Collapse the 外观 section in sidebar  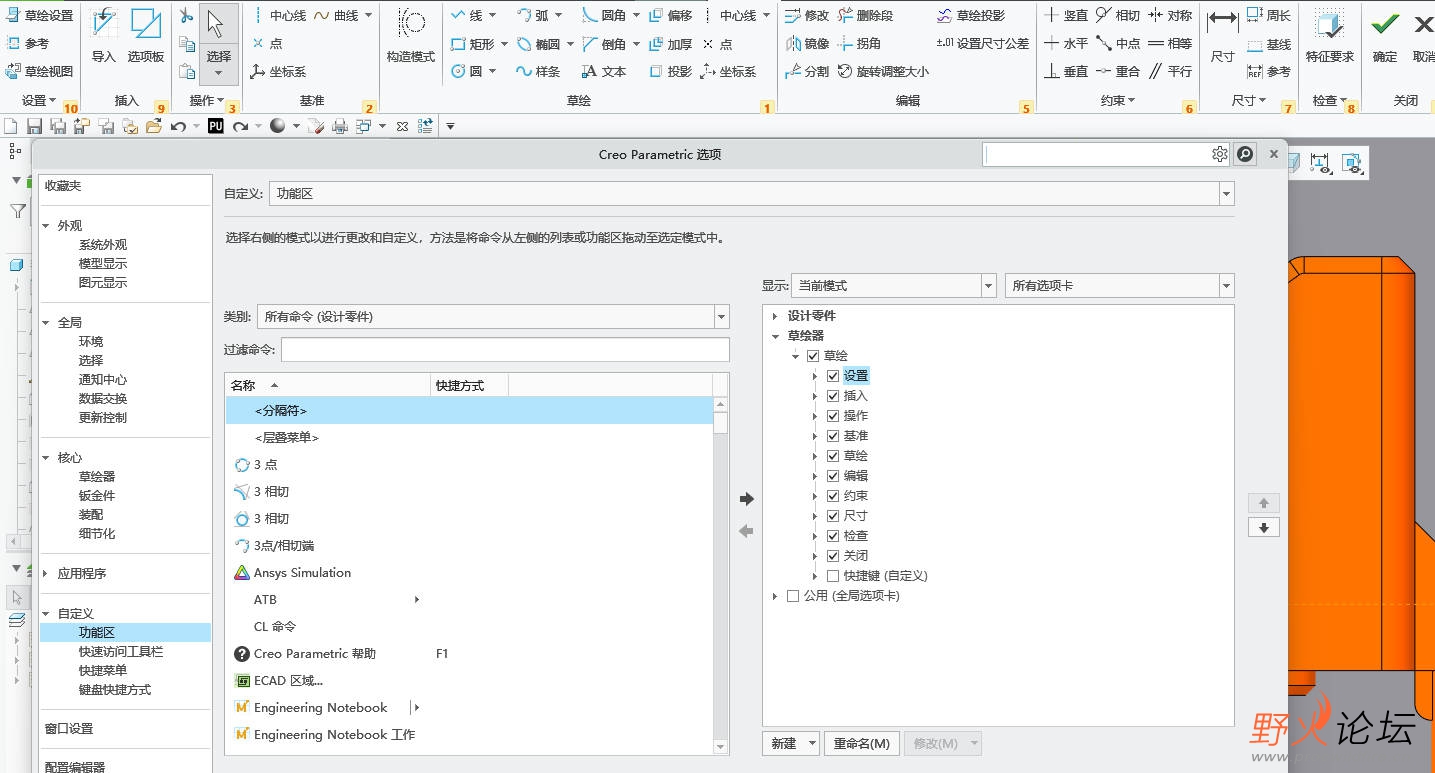coord(47,226)
